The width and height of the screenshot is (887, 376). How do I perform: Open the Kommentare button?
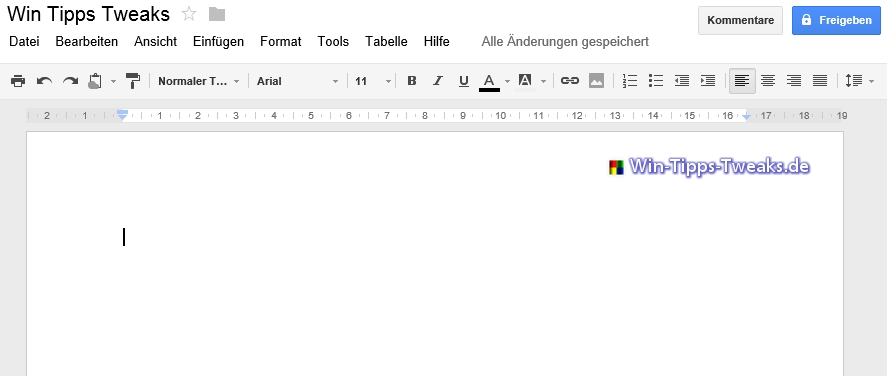(x=740, y=20)
